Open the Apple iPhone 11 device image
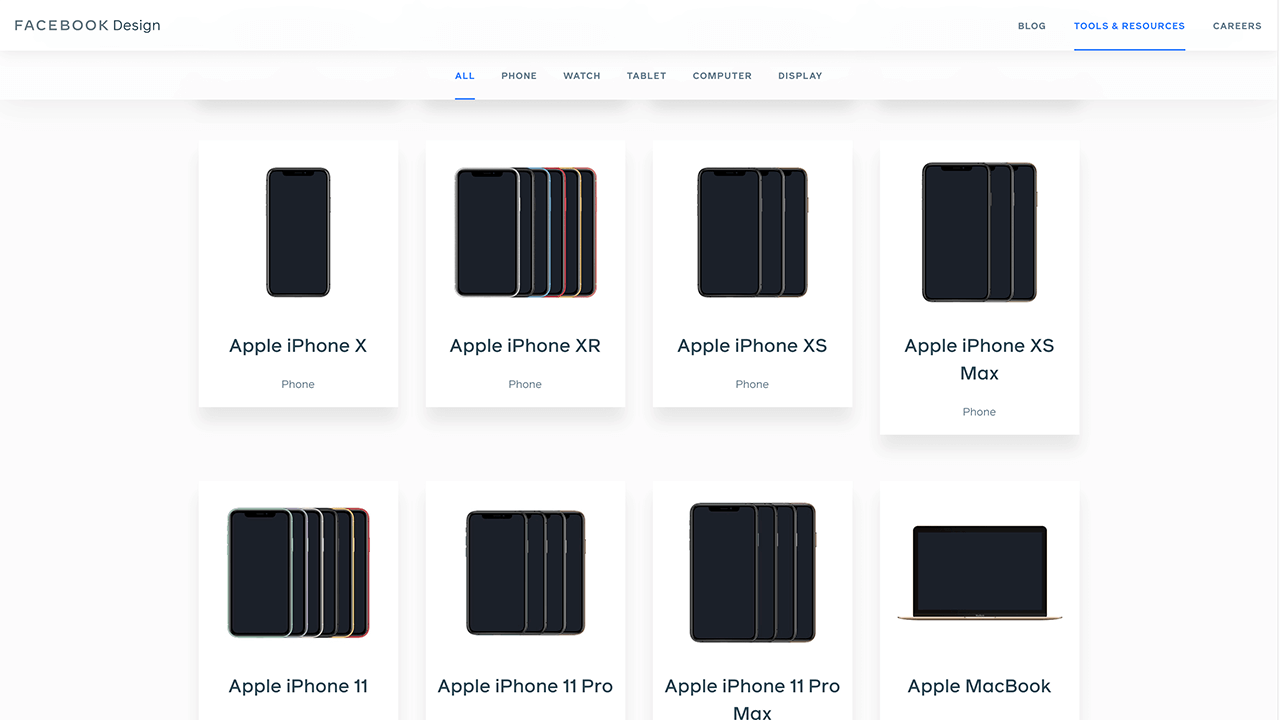1280x720 pixels. 298,573
